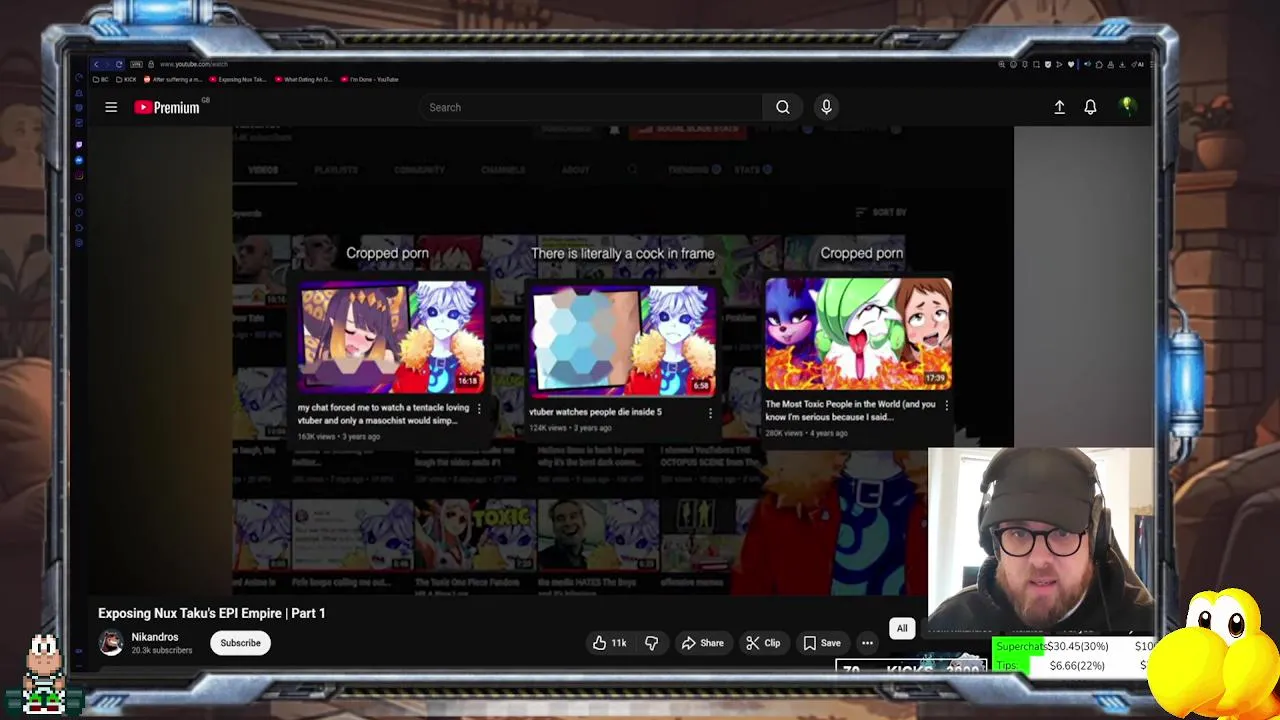The image size is (1280, 720).
Task: Reload the page with refresh icon
Action: pos(118,64)
